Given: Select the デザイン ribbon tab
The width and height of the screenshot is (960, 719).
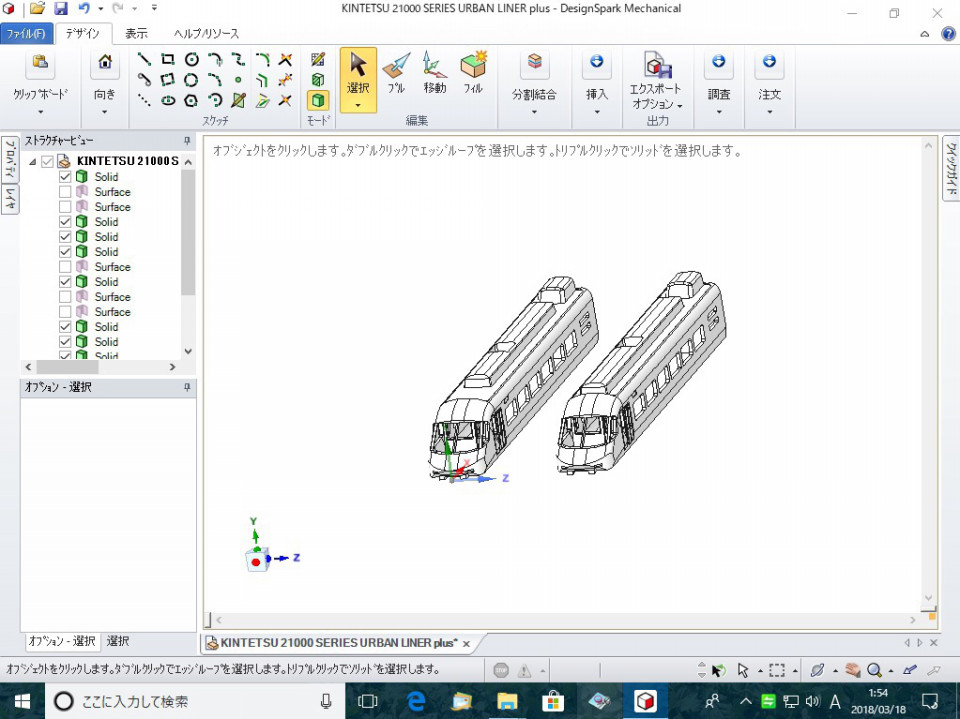Looking at the screenshot, I should (x=83, y=34).
